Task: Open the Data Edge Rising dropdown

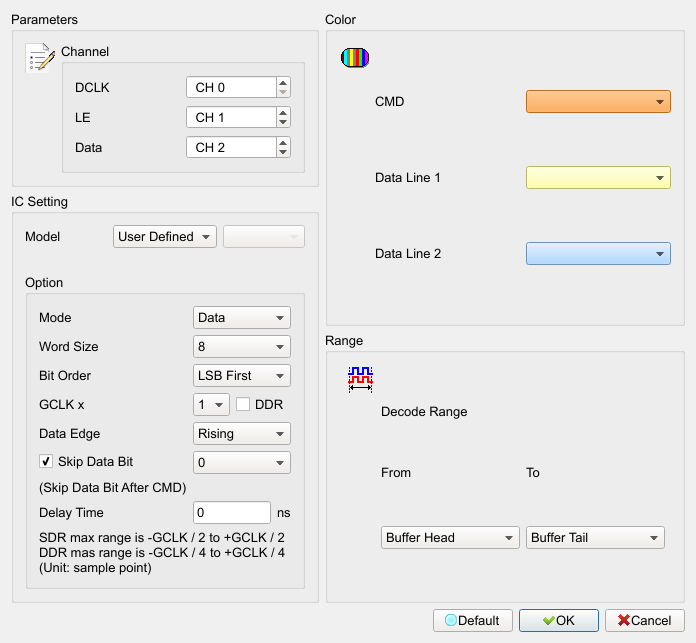Action: click(x=242, y=434)
